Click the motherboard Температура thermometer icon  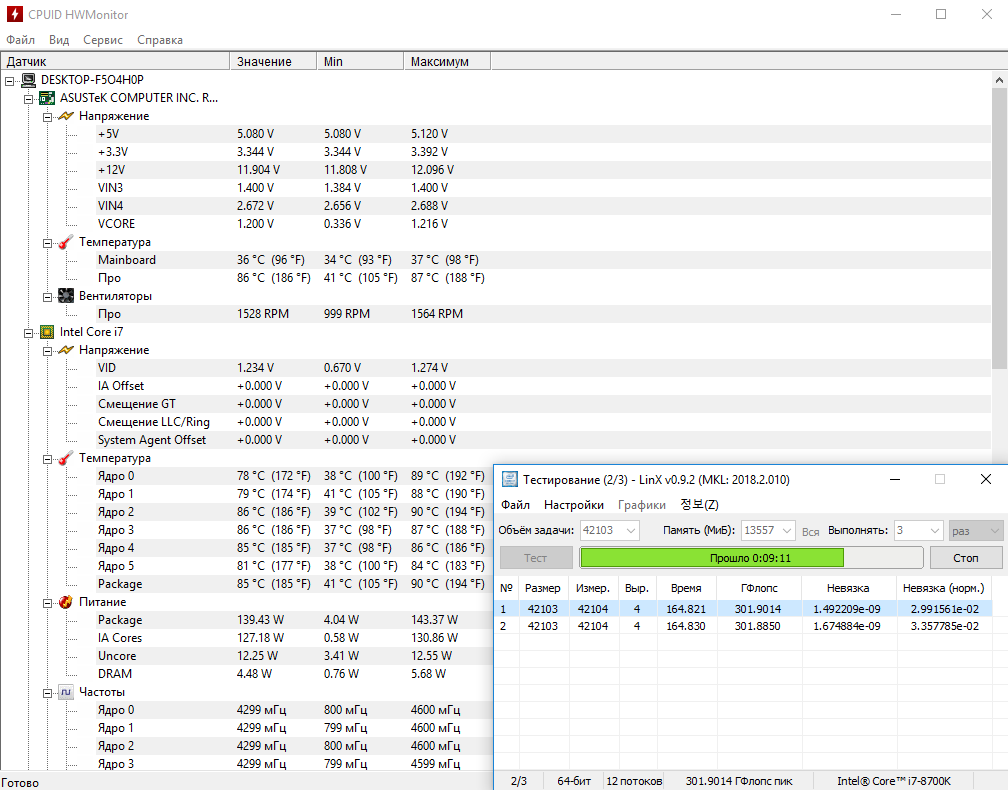click(66, 242)
